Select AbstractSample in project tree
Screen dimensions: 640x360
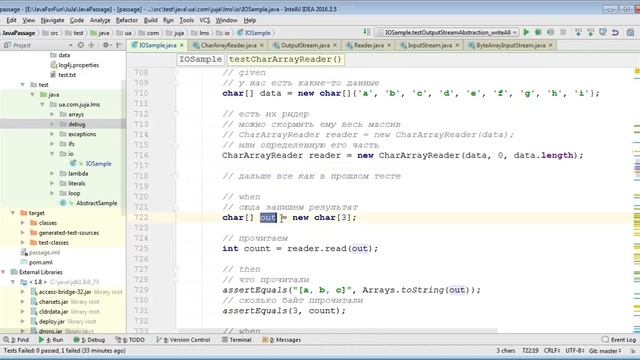coord(96,203)
